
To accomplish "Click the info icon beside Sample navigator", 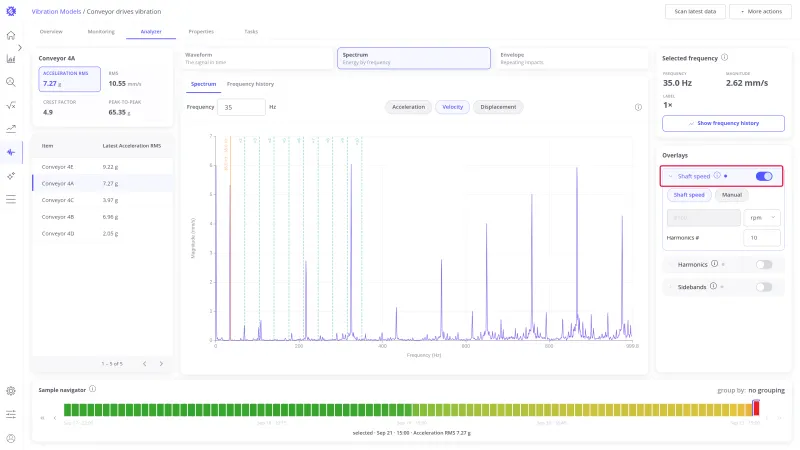I will [x=92, y=389].
